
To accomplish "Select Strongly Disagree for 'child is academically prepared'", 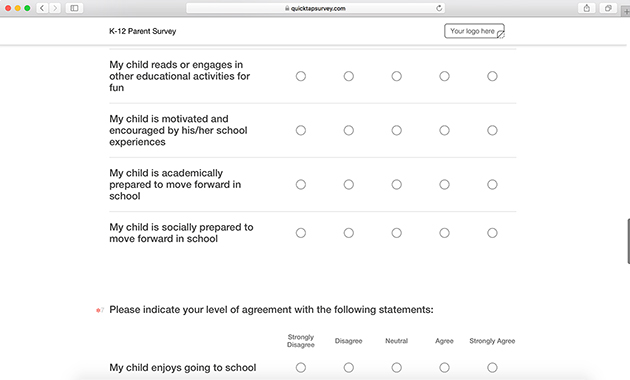I will pyautogui.click(x=301, y=184).
